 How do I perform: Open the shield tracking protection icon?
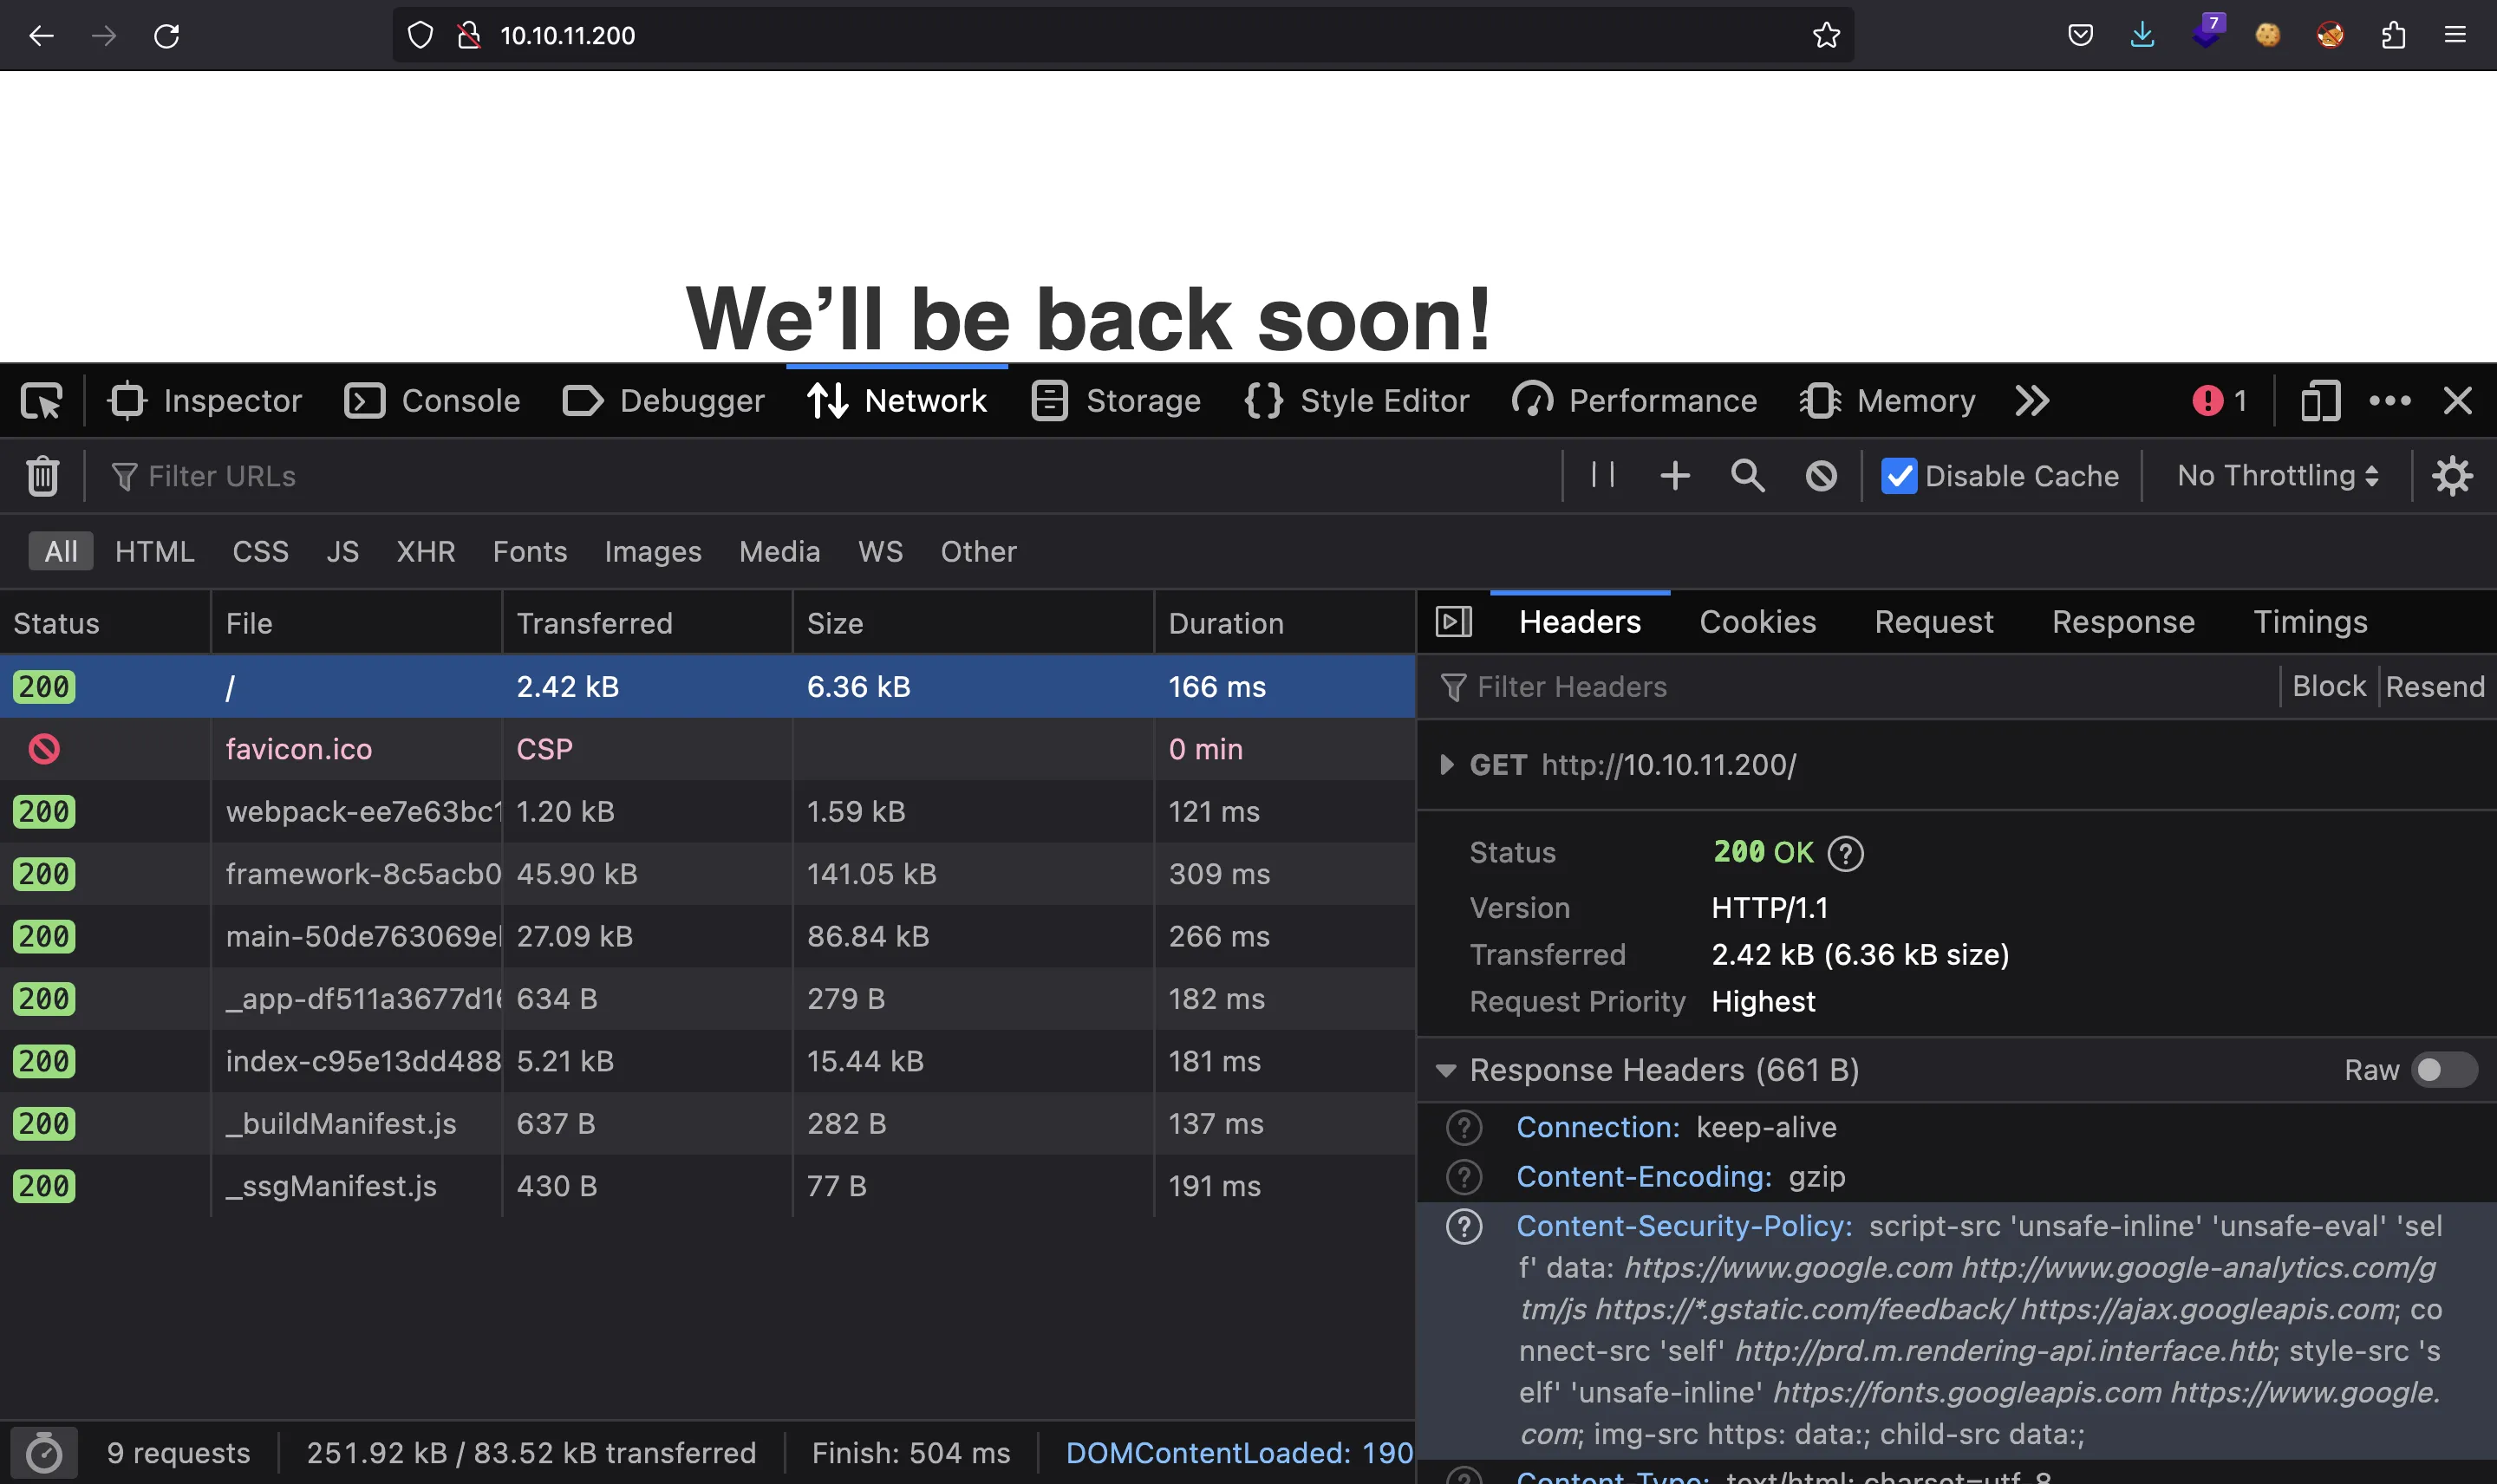click(x=420, y=36)
